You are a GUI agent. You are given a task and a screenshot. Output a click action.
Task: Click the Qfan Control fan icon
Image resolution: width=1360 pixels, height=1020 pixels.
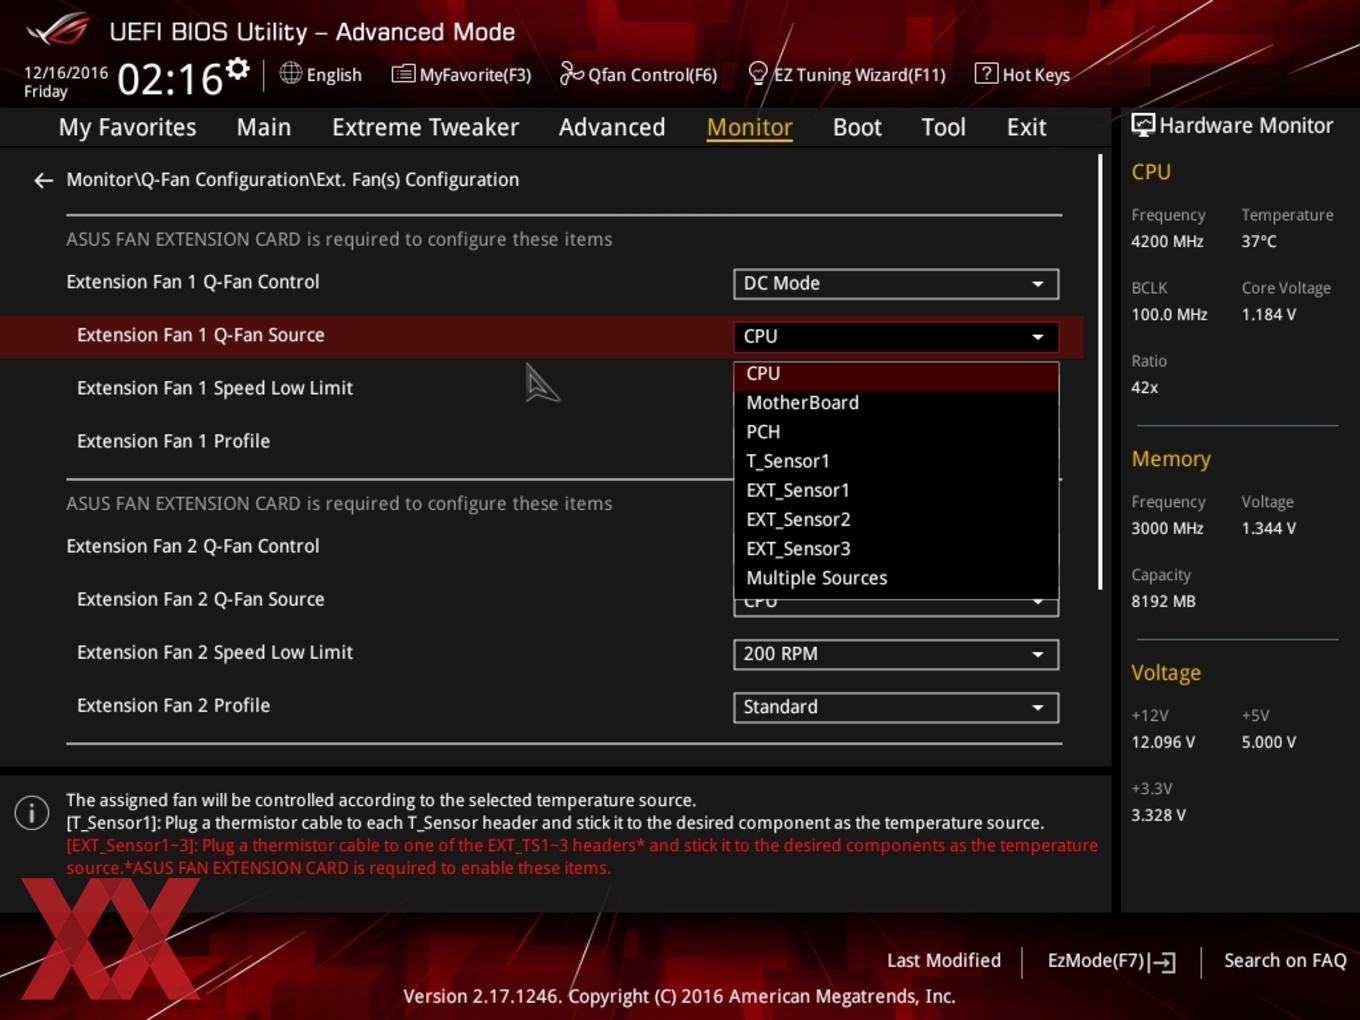point(571,73)
